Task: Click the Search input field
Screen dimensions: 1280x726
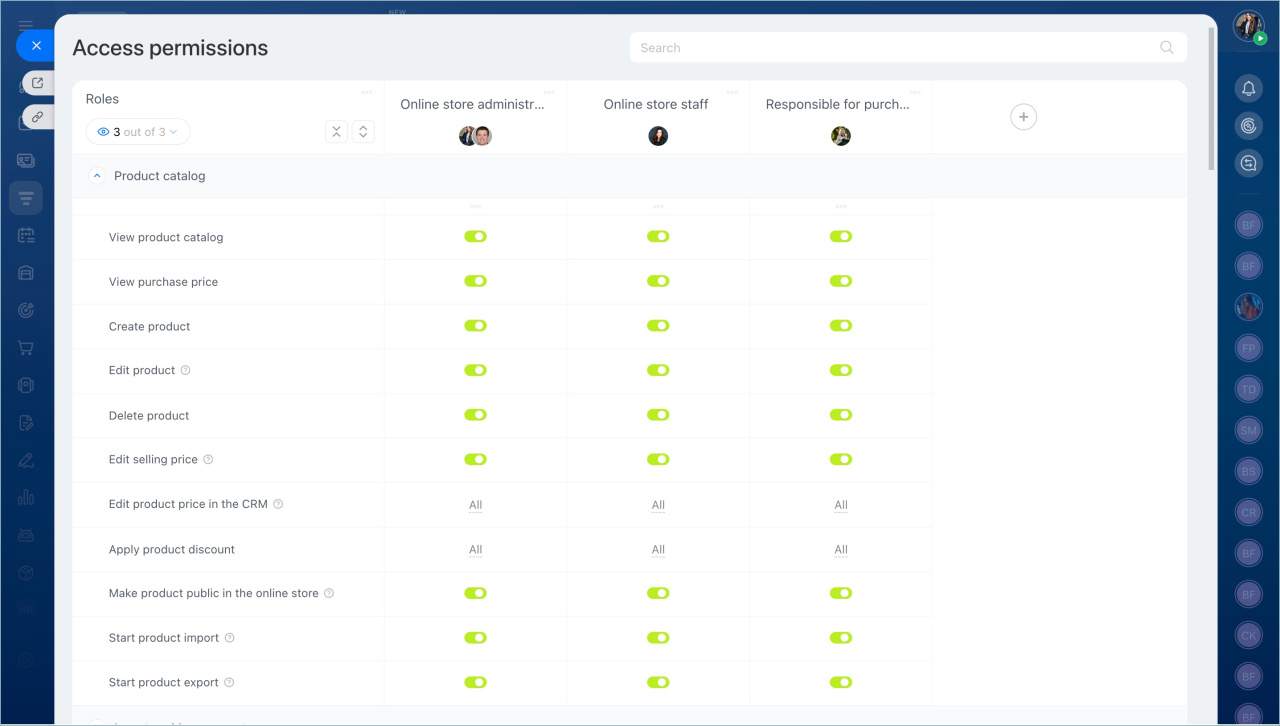Action: tap(895, 47)
